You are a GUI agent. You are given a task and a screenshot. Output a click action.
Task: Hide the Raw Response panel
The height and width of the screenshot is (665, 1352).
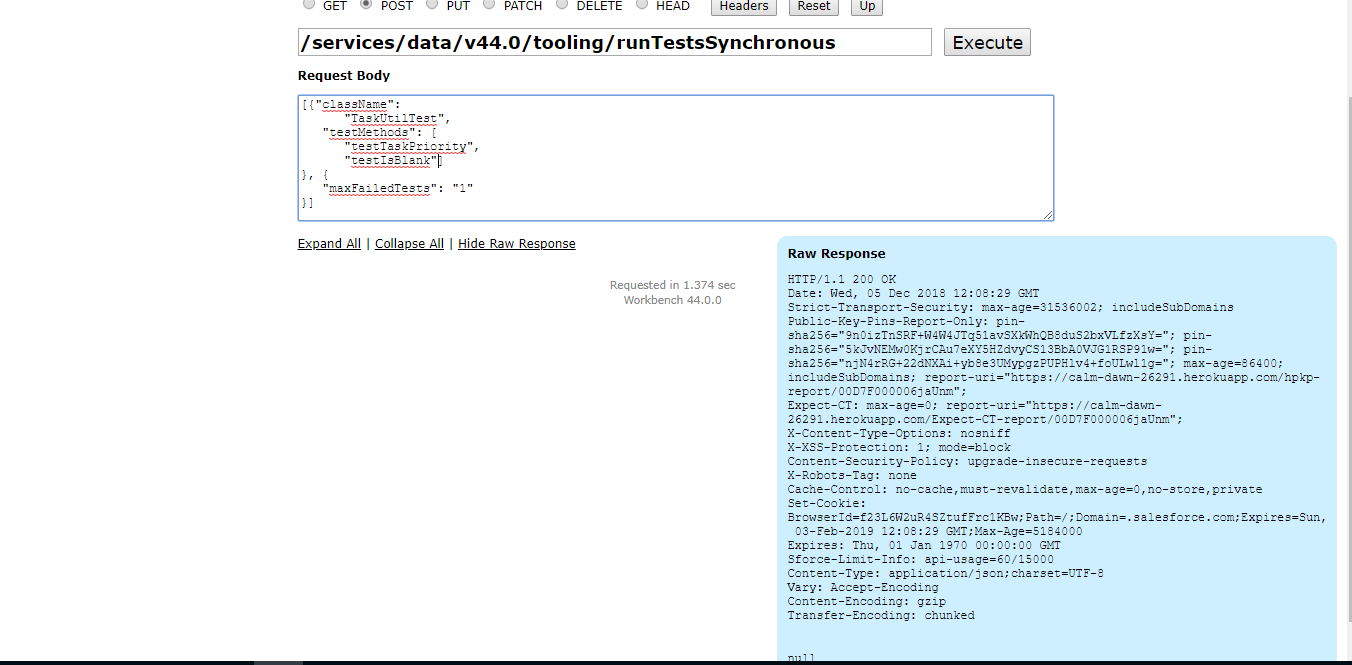(x=516, y=244)
